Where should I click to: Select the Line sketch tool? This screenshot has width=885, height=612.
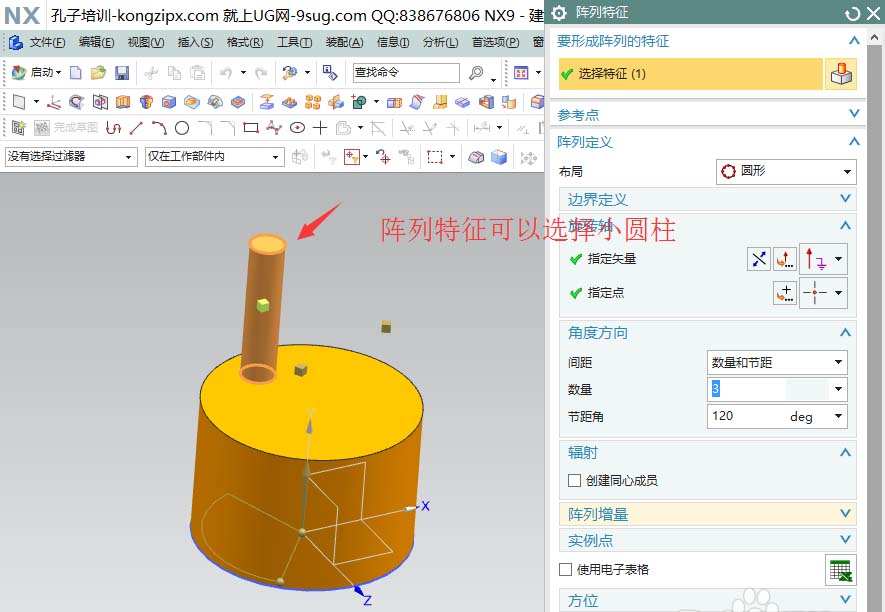click(136, 128)
